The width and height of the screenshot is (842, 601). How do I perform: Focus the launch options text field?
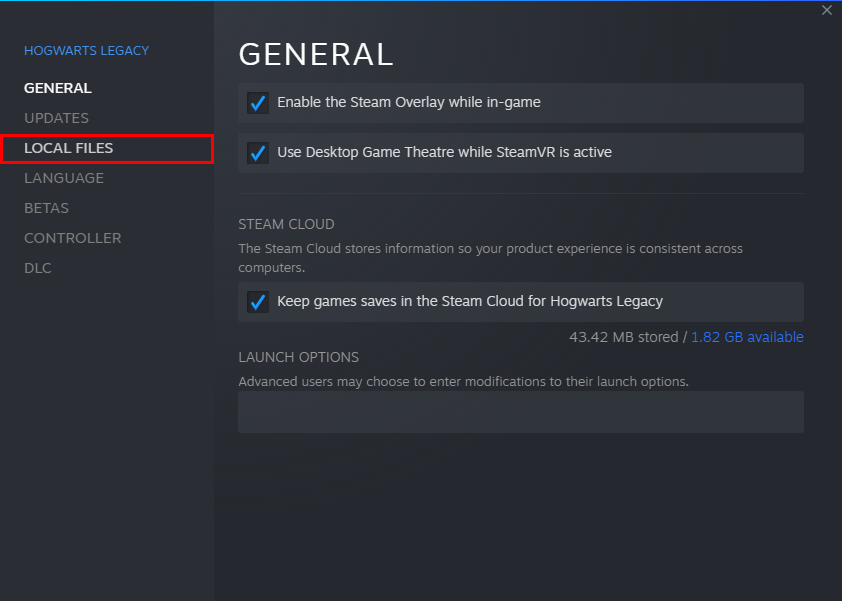pos(520,412)
